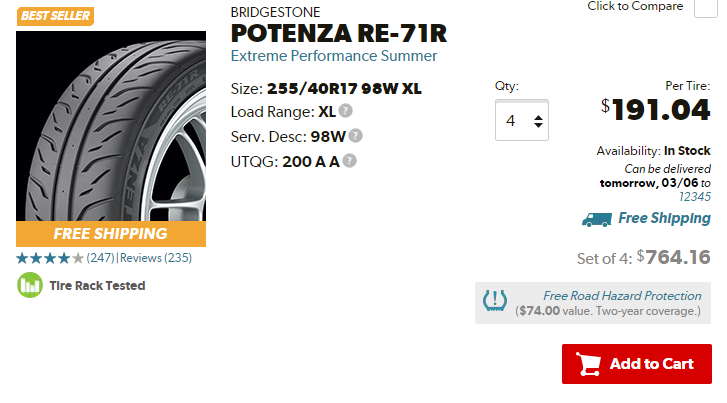Decrease quantity with the down arrow
This screenshot has height=403, width=727.
tap(538, 127)
